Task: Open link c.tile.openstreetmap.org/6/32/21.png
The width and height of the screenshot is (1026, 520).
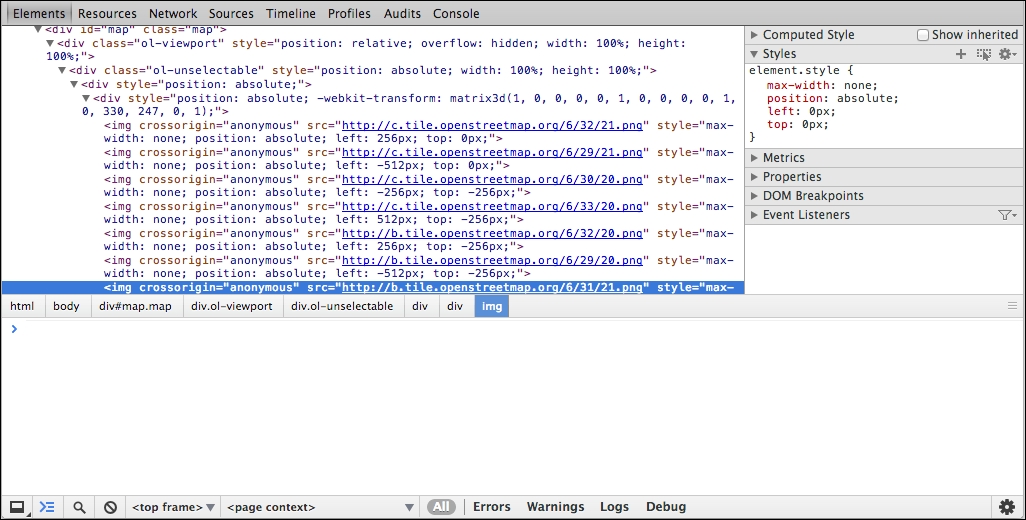Action: [492, 126]
